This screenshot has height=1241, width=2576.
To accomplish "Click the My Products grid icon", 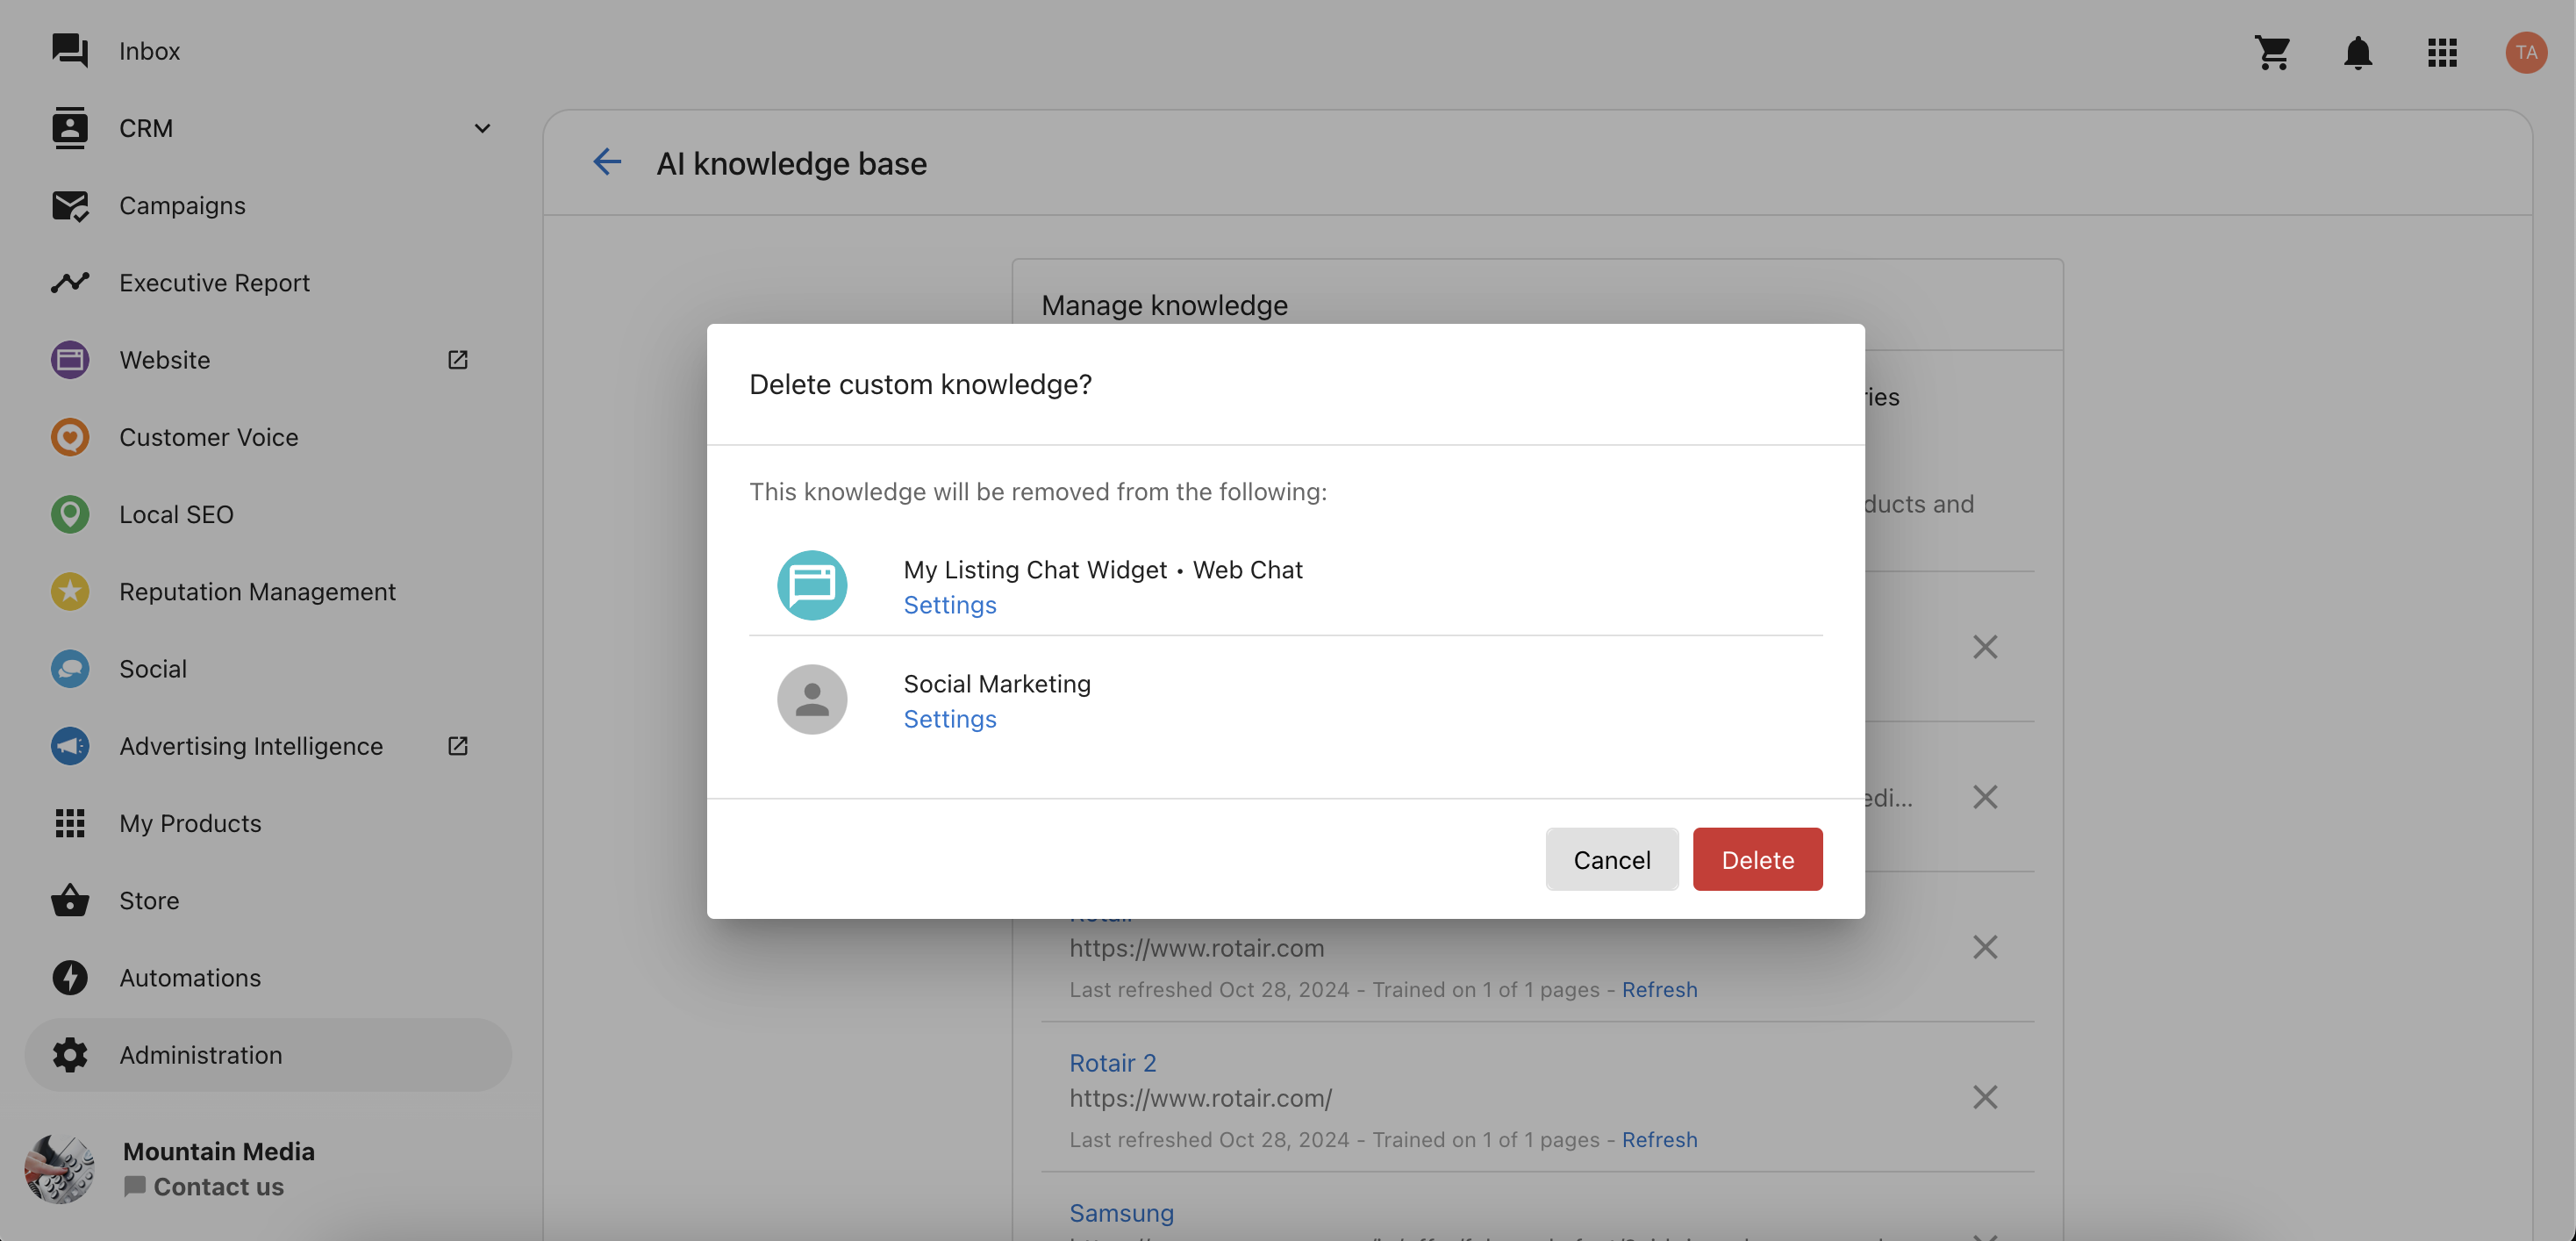I will pyautogui.click(x=70, y=823).
